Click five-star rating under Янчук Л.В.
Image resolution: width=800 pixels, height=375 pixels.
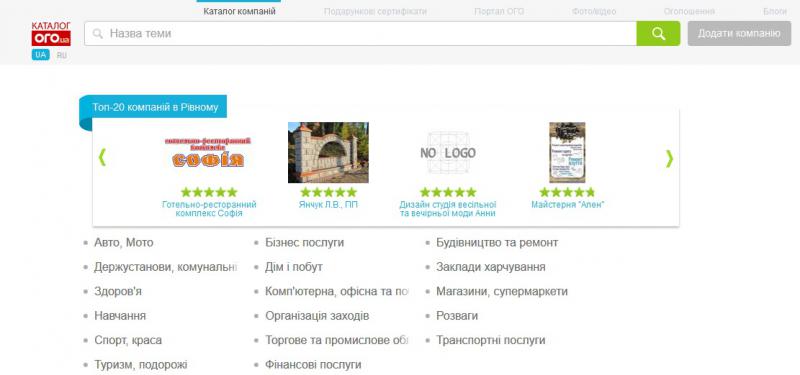coord(328,192)
